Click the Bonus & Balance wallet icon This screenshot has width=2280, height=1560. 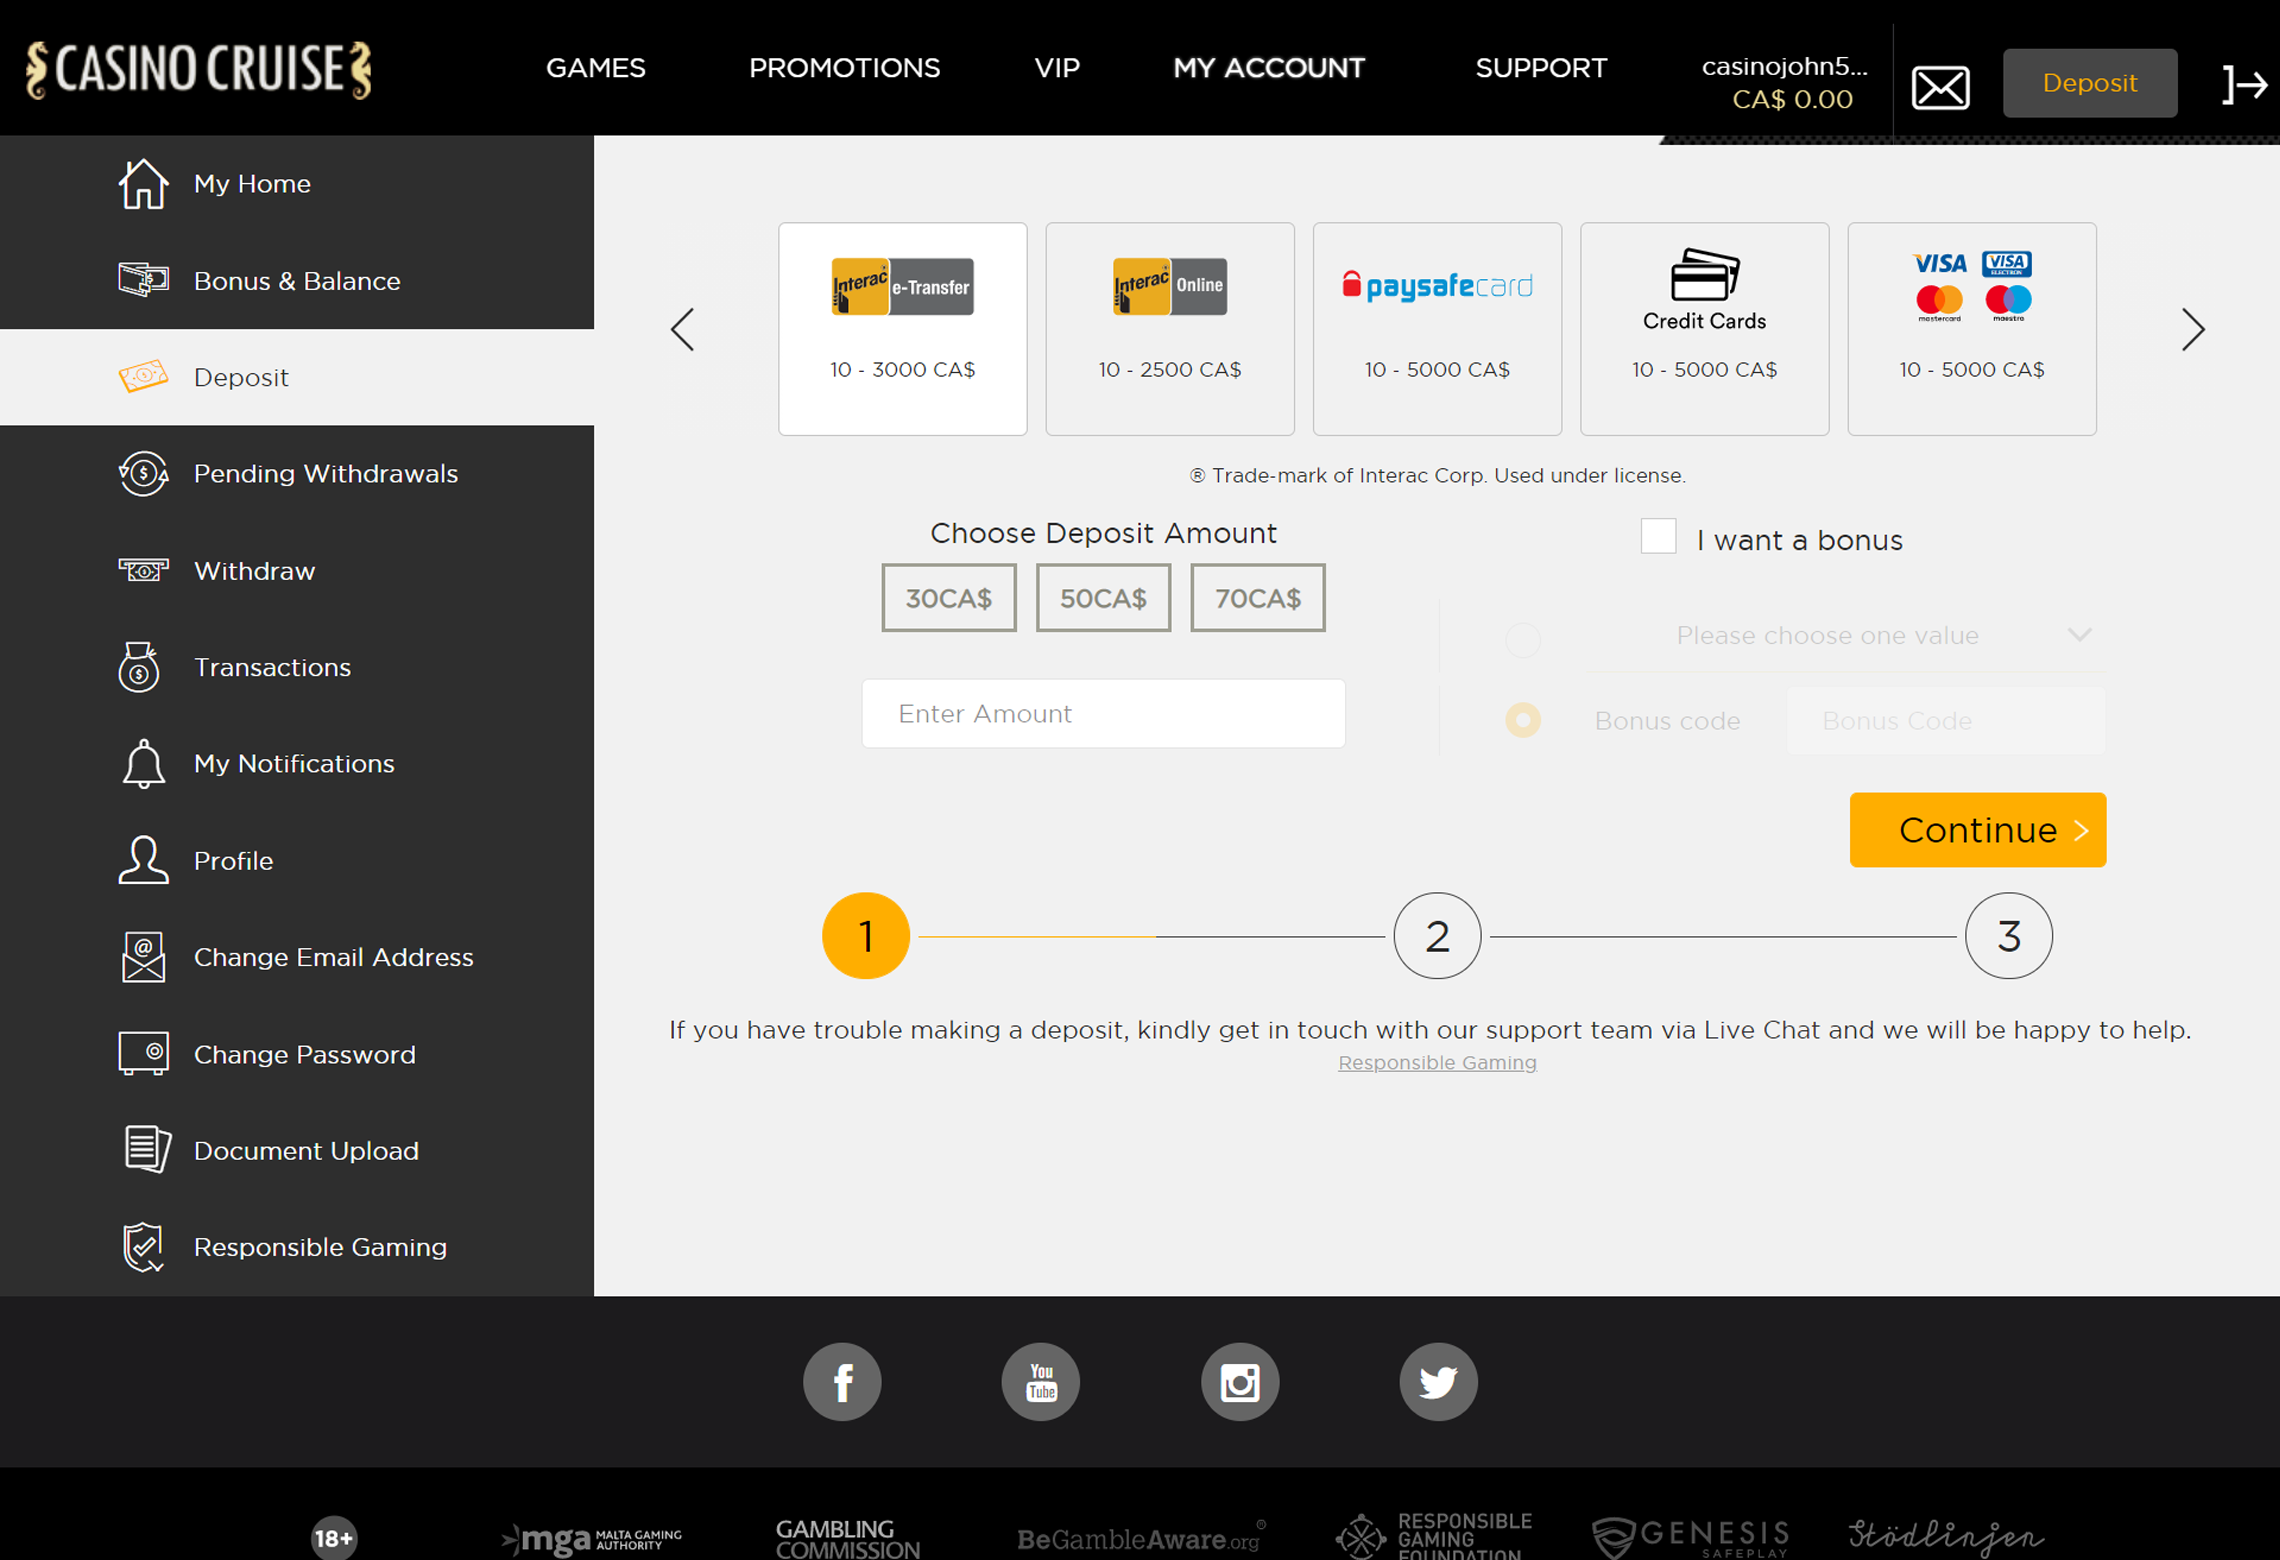143,280
